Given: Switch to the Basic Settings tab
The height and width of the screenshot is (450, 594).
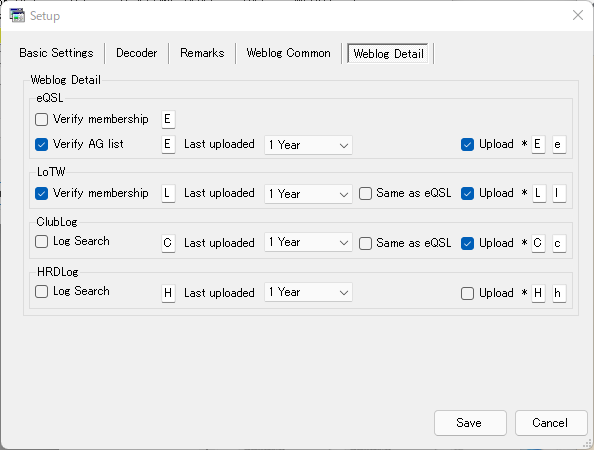Looking at the screenshot, I should (x=56, y=53).
